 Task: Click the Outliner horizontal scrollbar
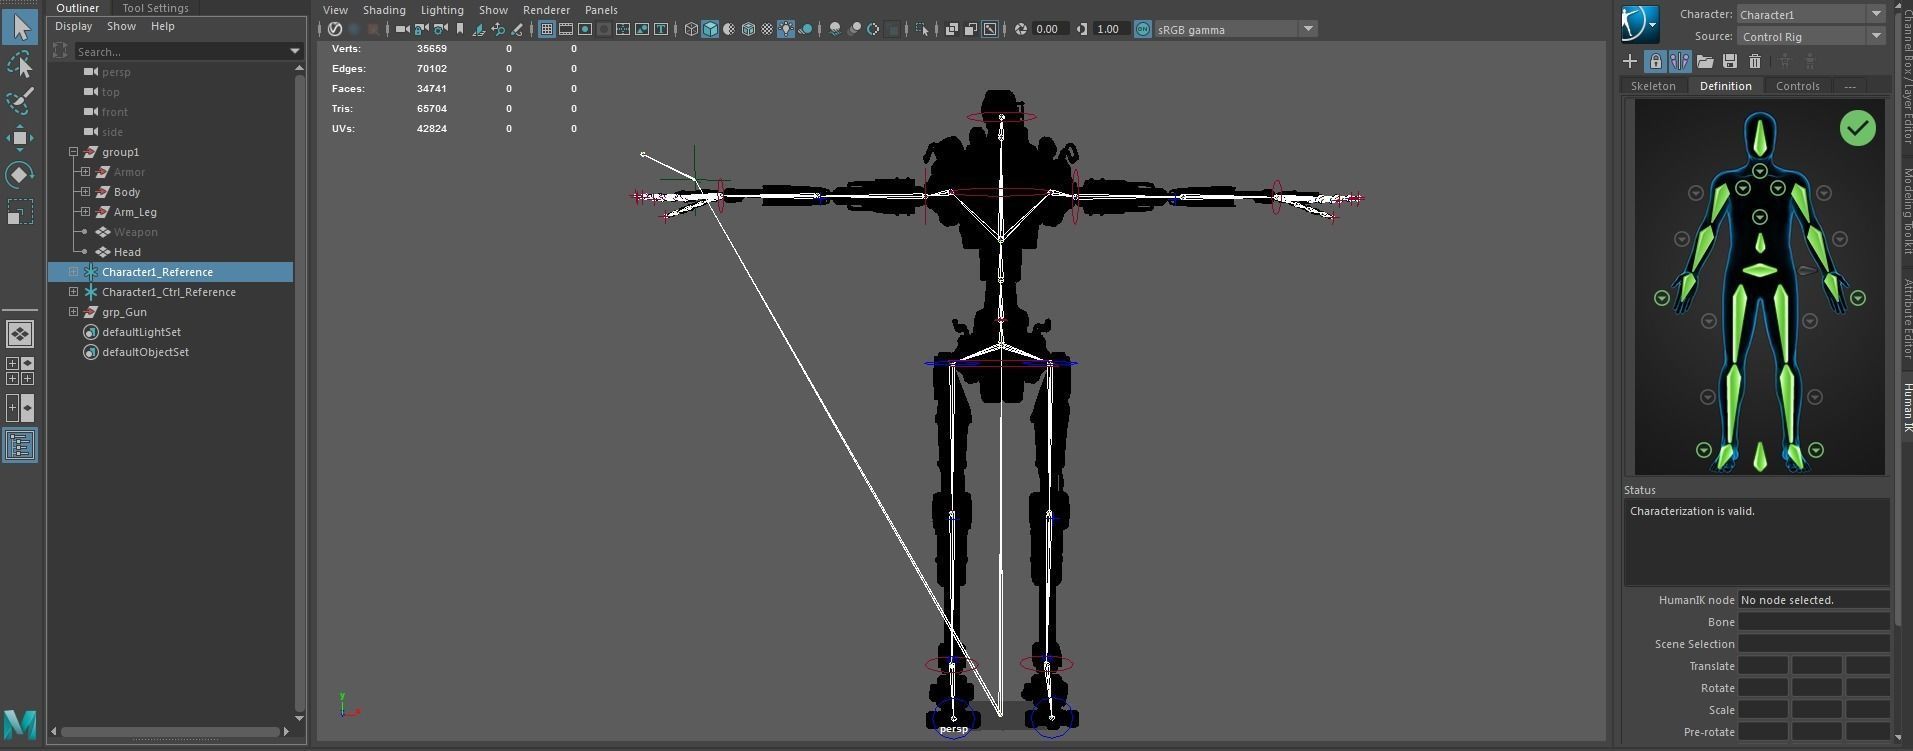pyautogui.click(x=170, y=732)
